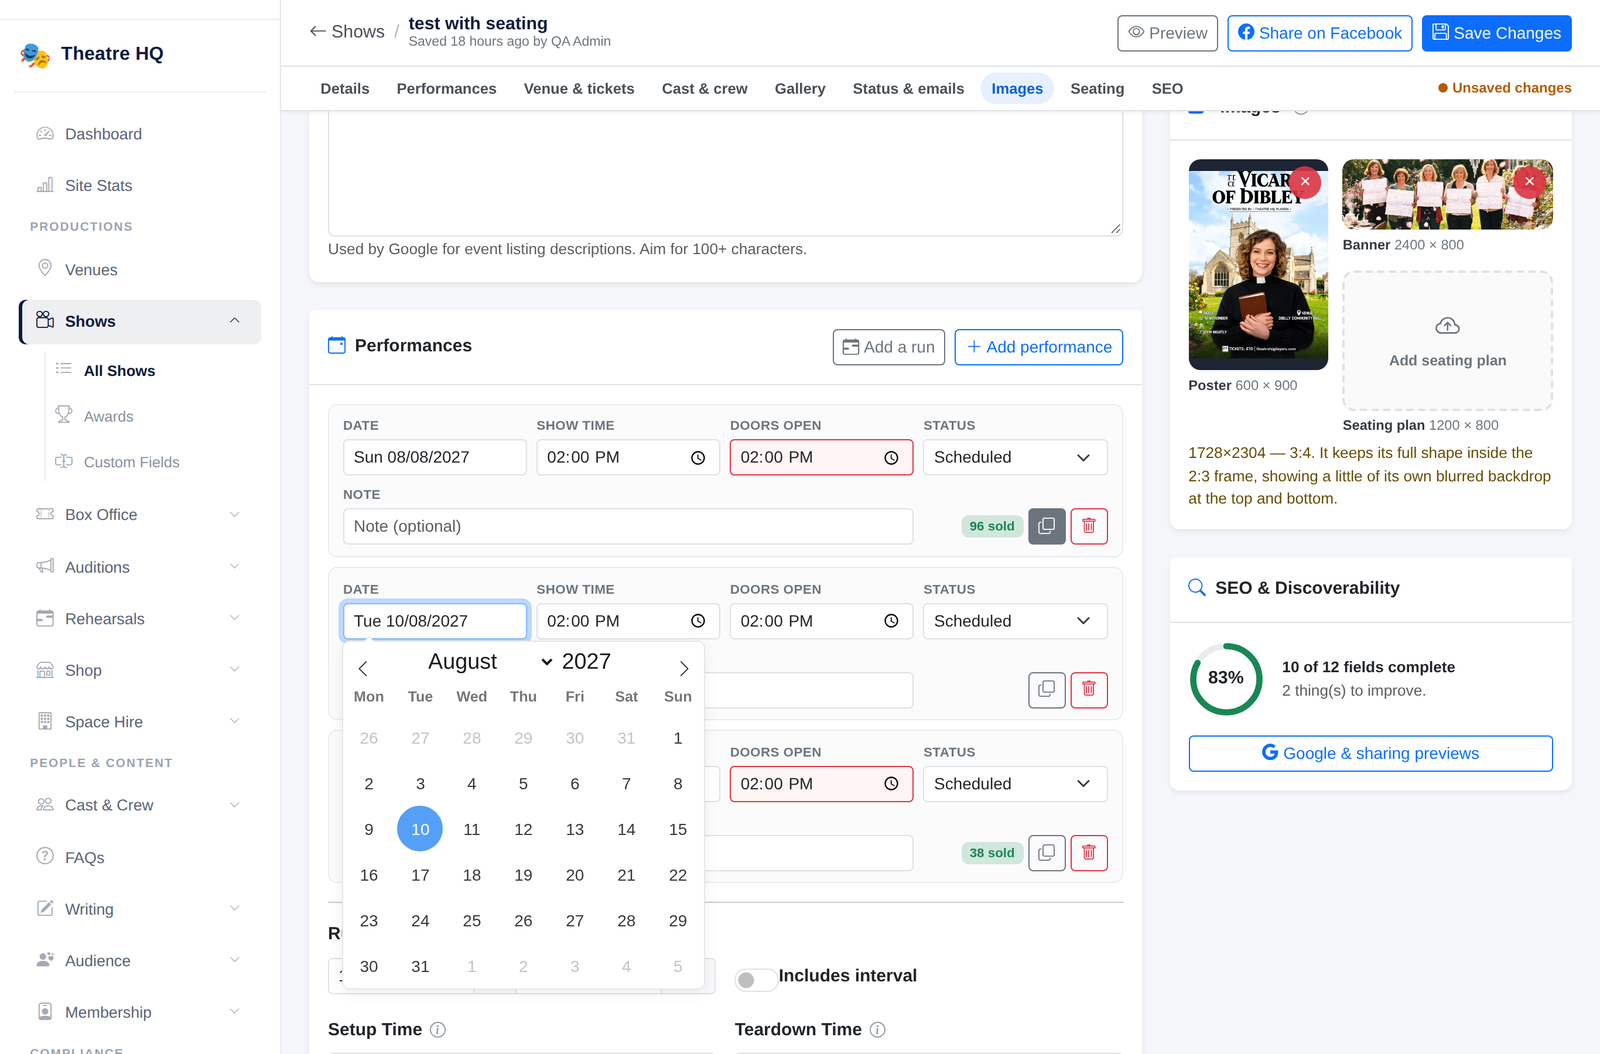Open clock picker for first Doors Open
The width and height of the screenshot is (1600, 1054).
point(891,458)
